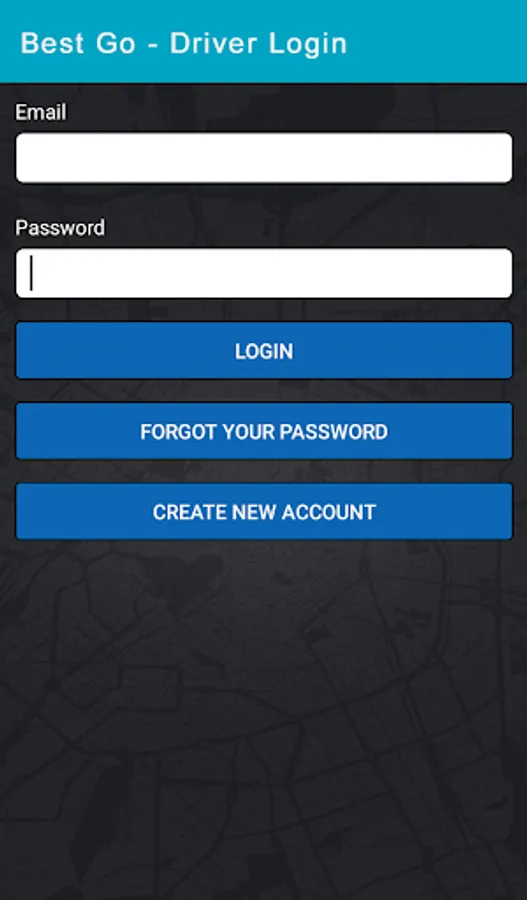This screenshot has width=527, height=900.
Task: Select CREATE NEW ACCOUNT button
Action: pyautogui.click(x=264, y=511)
